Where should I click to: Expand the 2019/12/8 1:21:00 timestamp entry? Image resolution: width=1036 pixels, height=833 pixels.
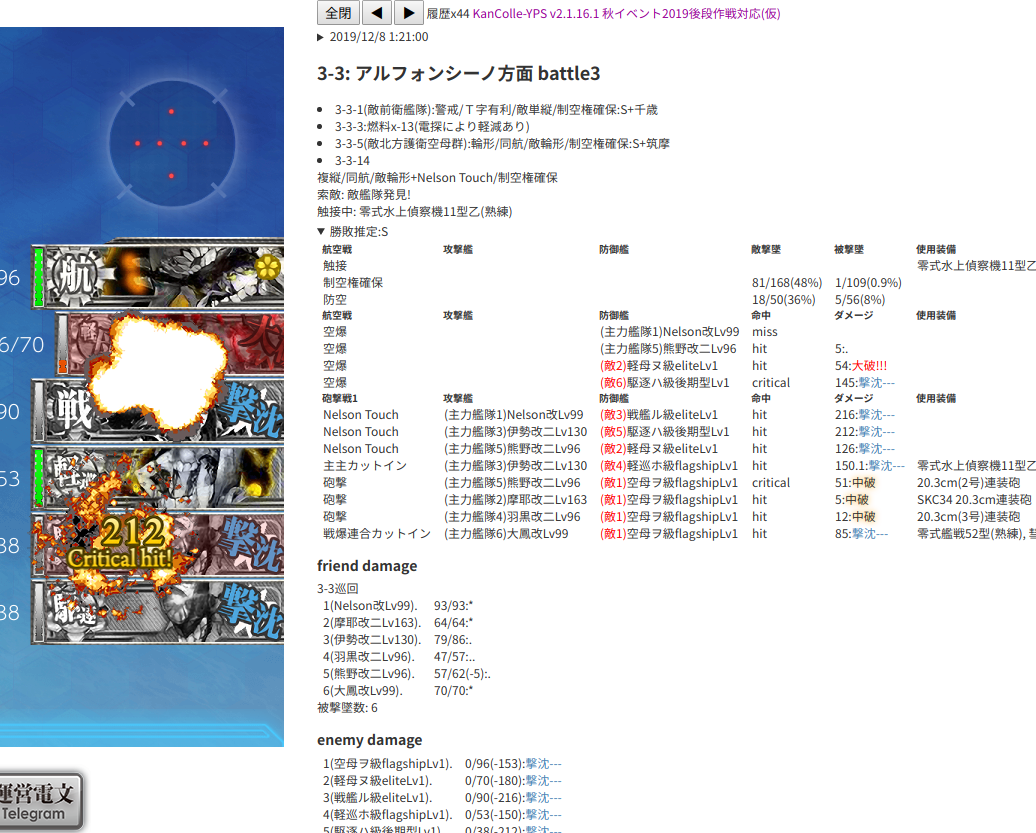click(x=373, y=37)
